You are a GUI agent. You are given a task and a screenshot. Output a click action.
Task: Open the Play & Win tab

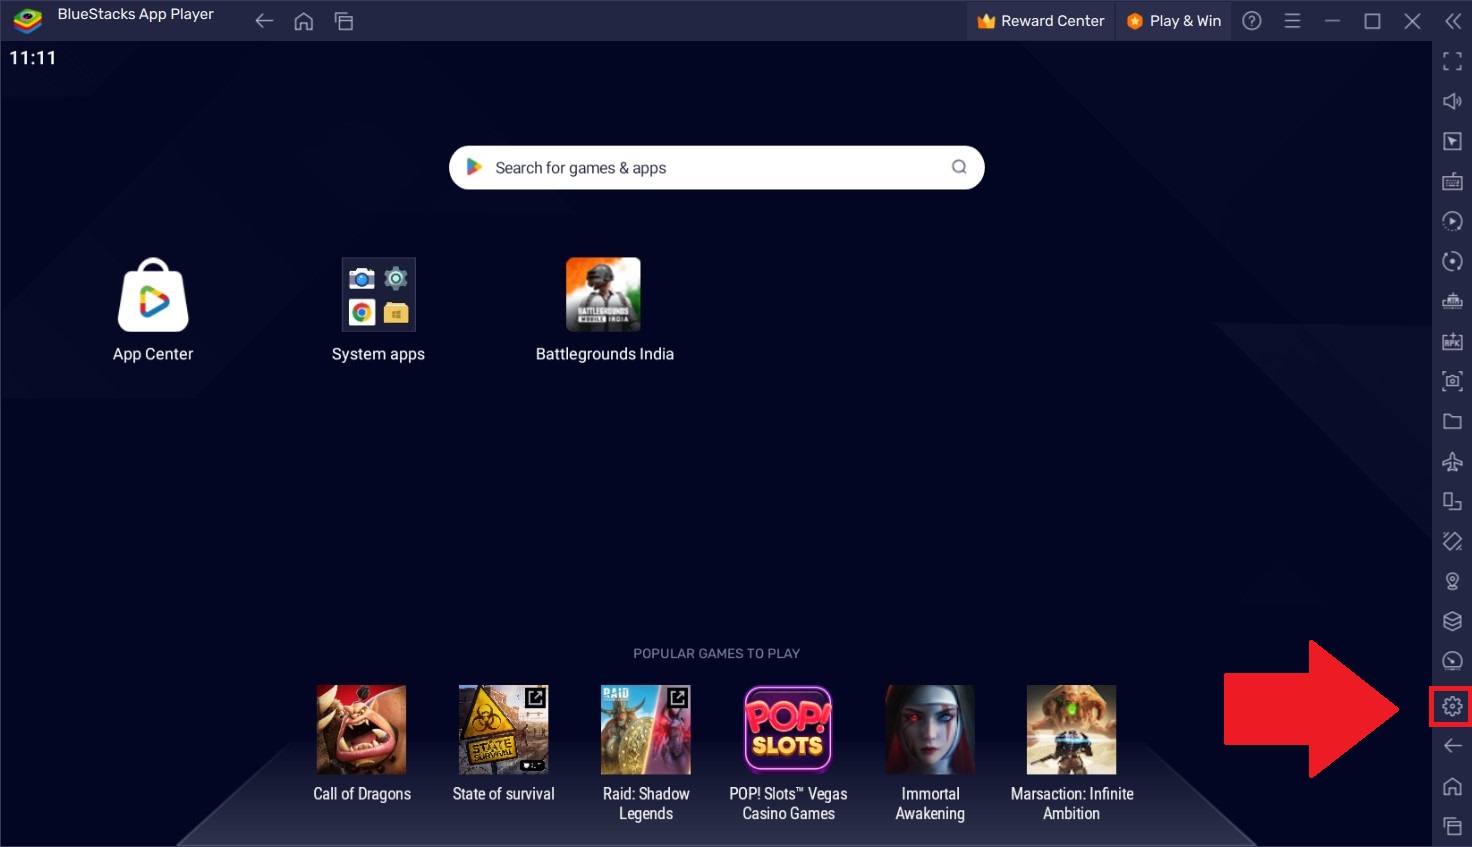click(1173, 20)
